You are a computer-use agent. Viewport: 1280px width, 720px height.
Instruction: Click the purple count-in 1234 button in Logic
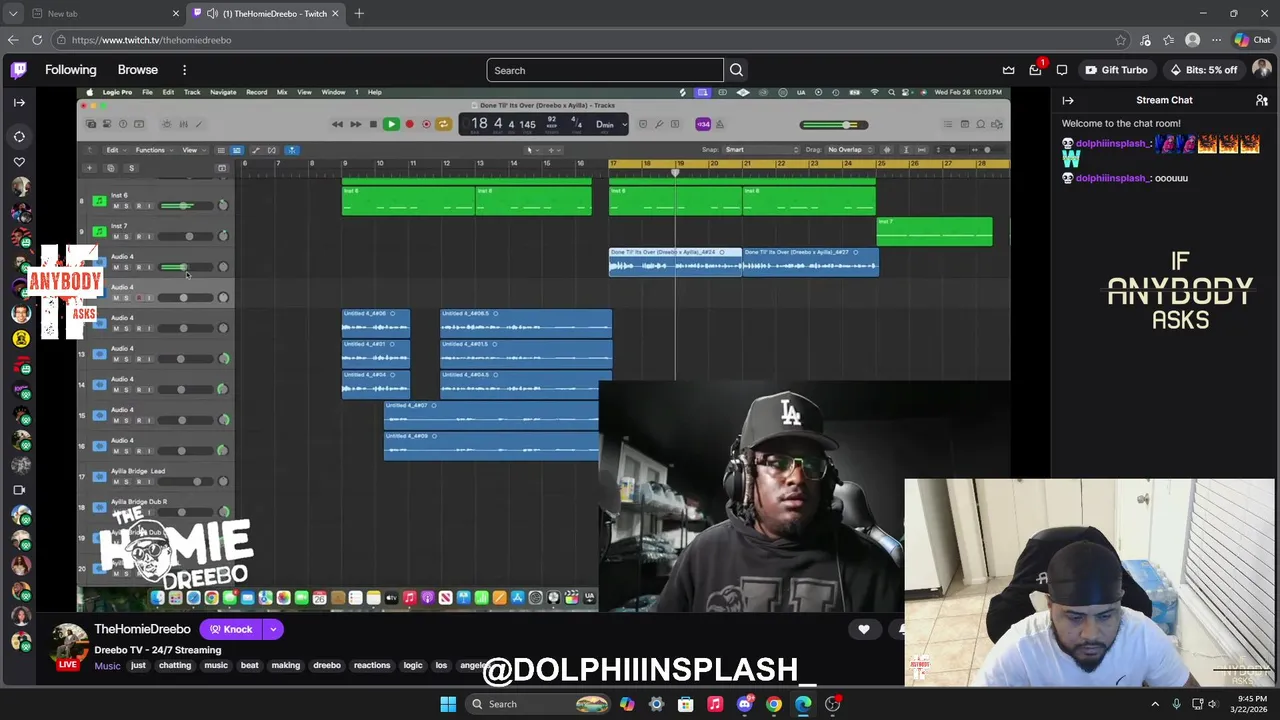pyautogui.click(x=703, y=124)
